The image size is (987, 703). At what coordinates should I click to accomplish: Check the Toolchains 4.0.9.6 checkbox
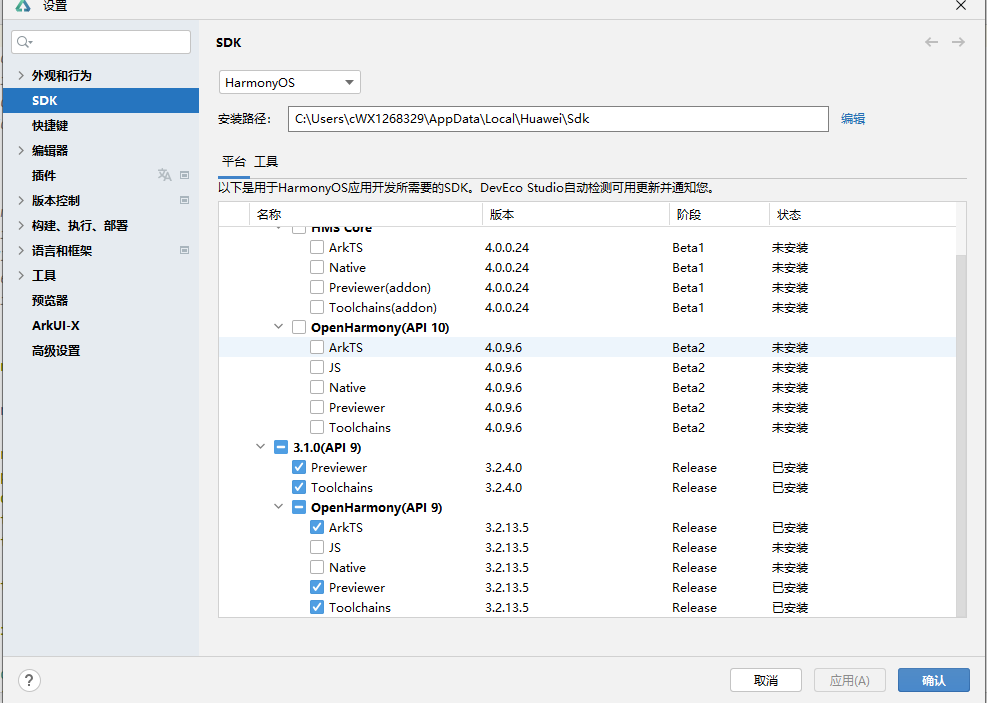pyautogui.click(x=317, y=427)
